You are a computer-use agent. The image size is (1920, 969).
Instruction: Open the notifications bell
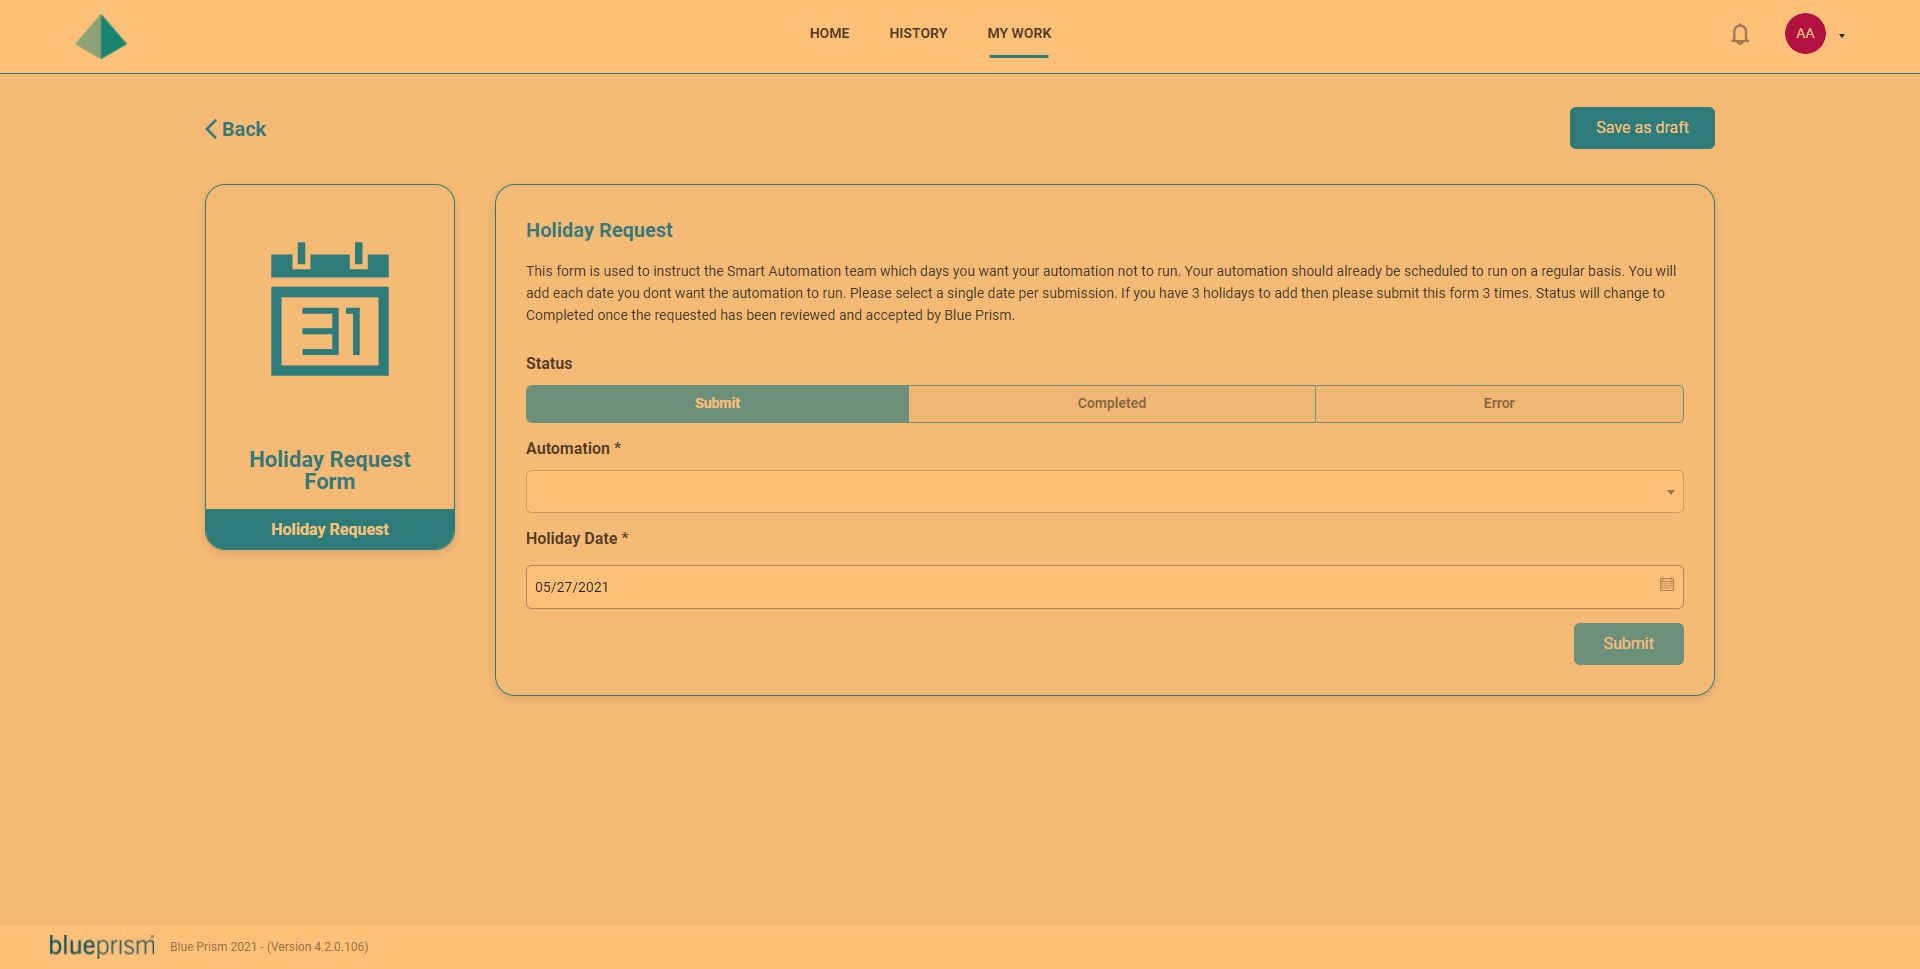[1740, 35]
